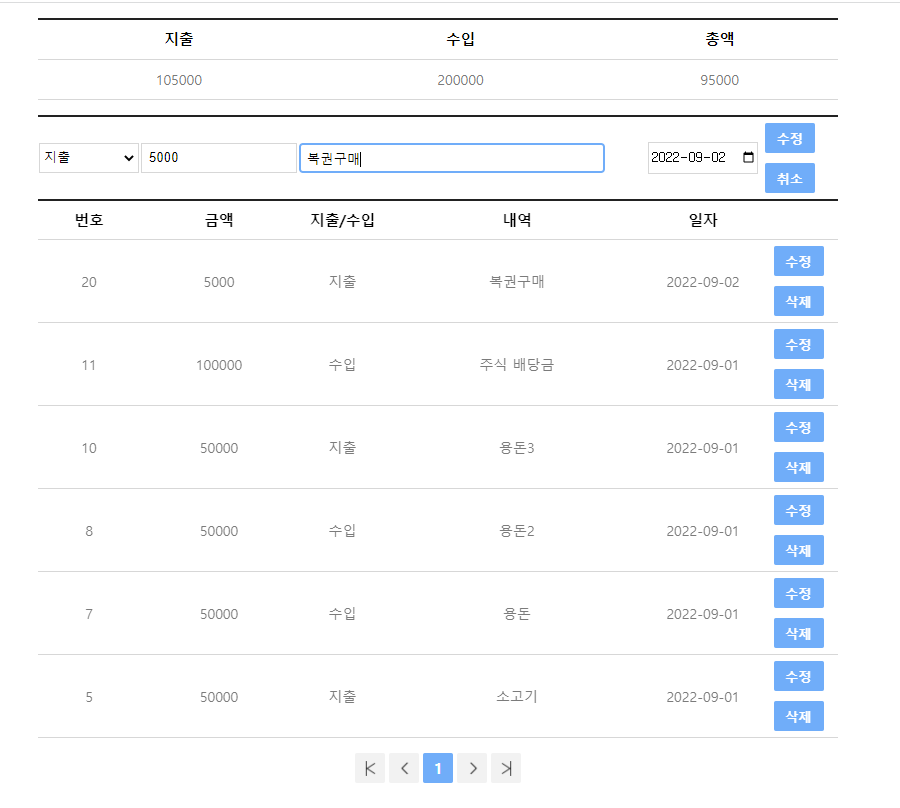The width and height of the screenshot is (900, 808).
Task: Click row number 11 cell
Action: click(x=89, y=365)
